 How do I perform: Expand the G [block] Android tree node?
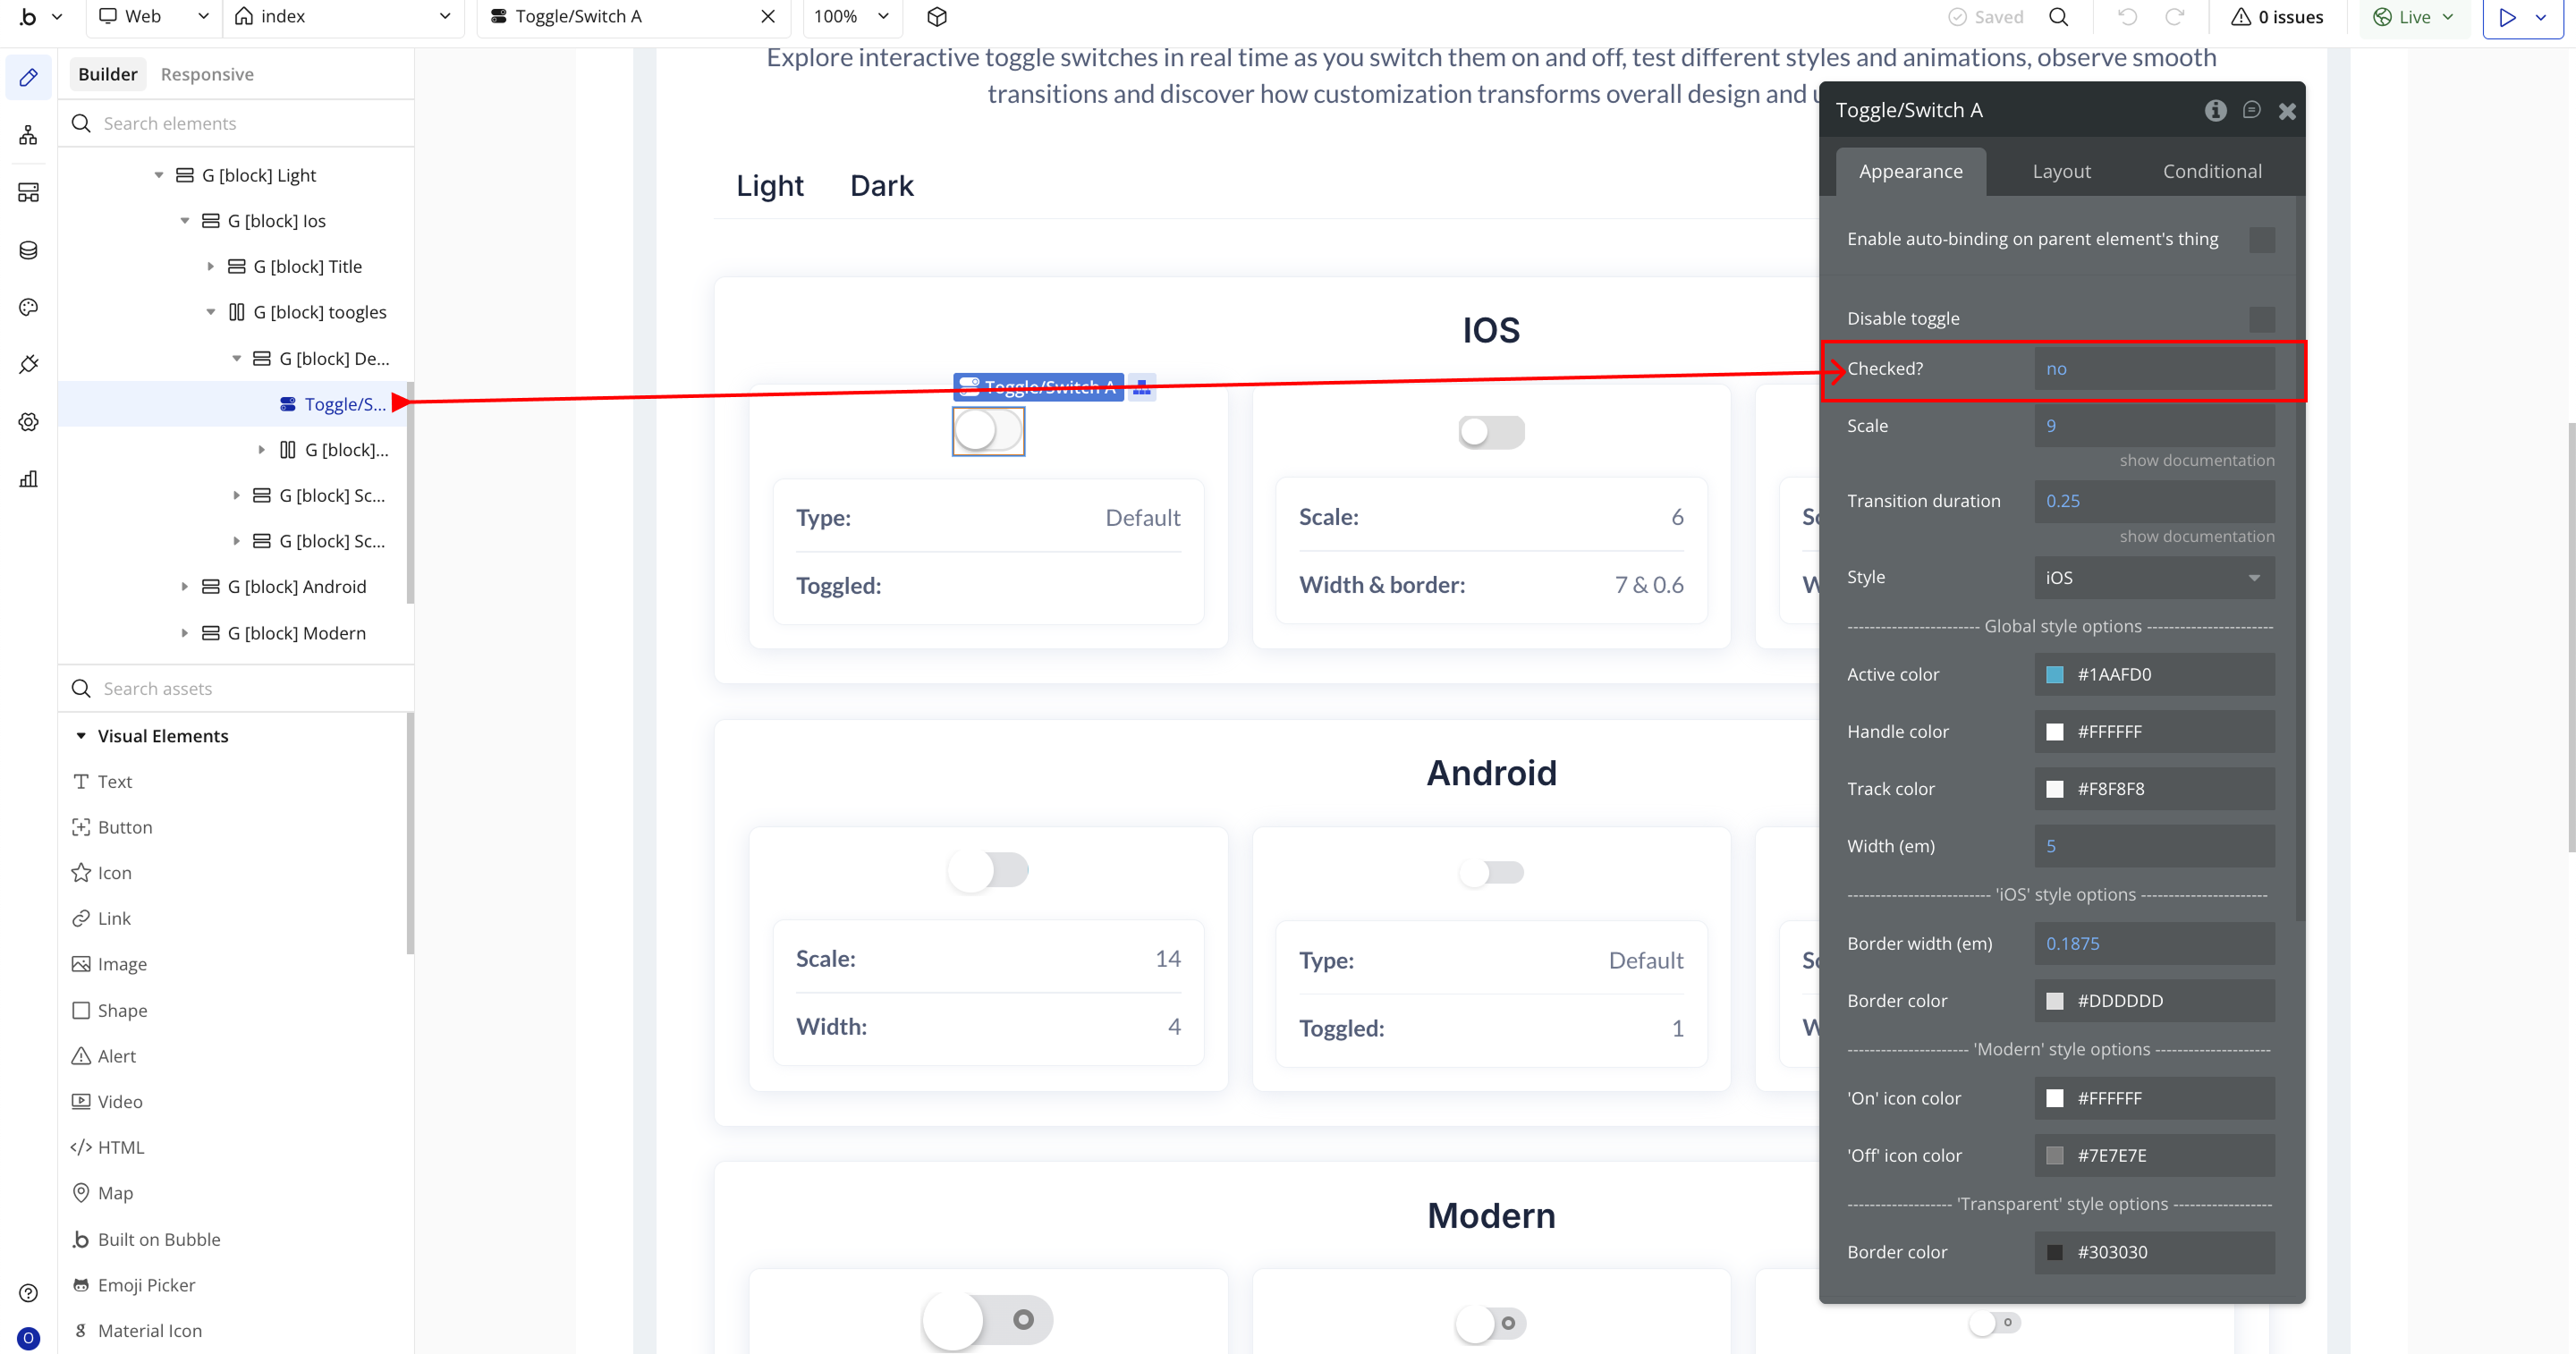click(x=184, y=587)
